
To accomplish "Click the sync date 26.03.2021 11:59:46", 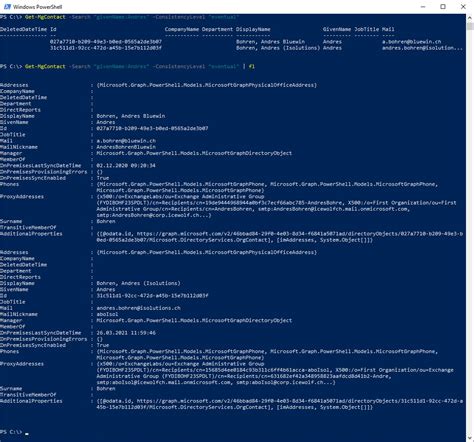I will click(126, 333).
